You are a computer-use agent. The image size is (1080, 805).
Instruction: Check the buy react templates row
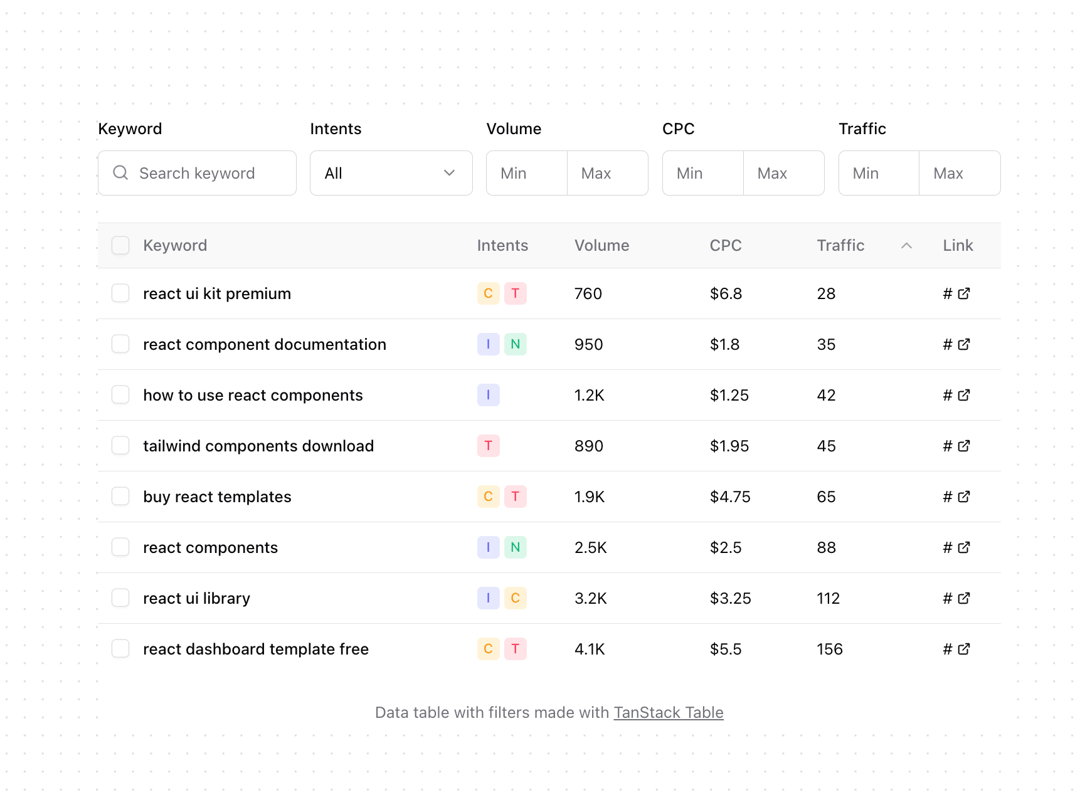[x=121, y=496]
